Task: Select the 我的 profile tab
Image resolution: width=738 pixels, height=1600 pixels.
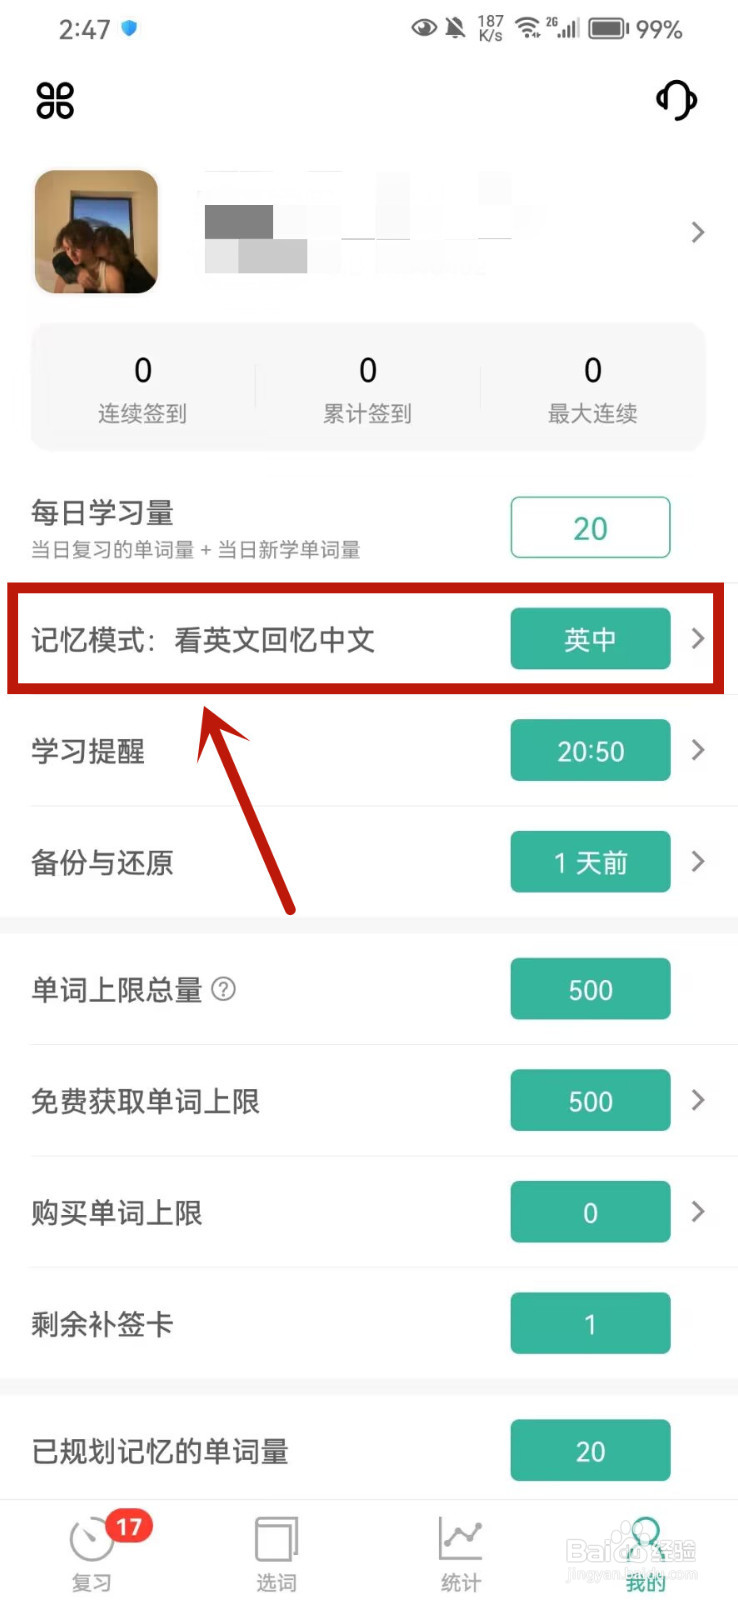Action: click(646, 1554)
